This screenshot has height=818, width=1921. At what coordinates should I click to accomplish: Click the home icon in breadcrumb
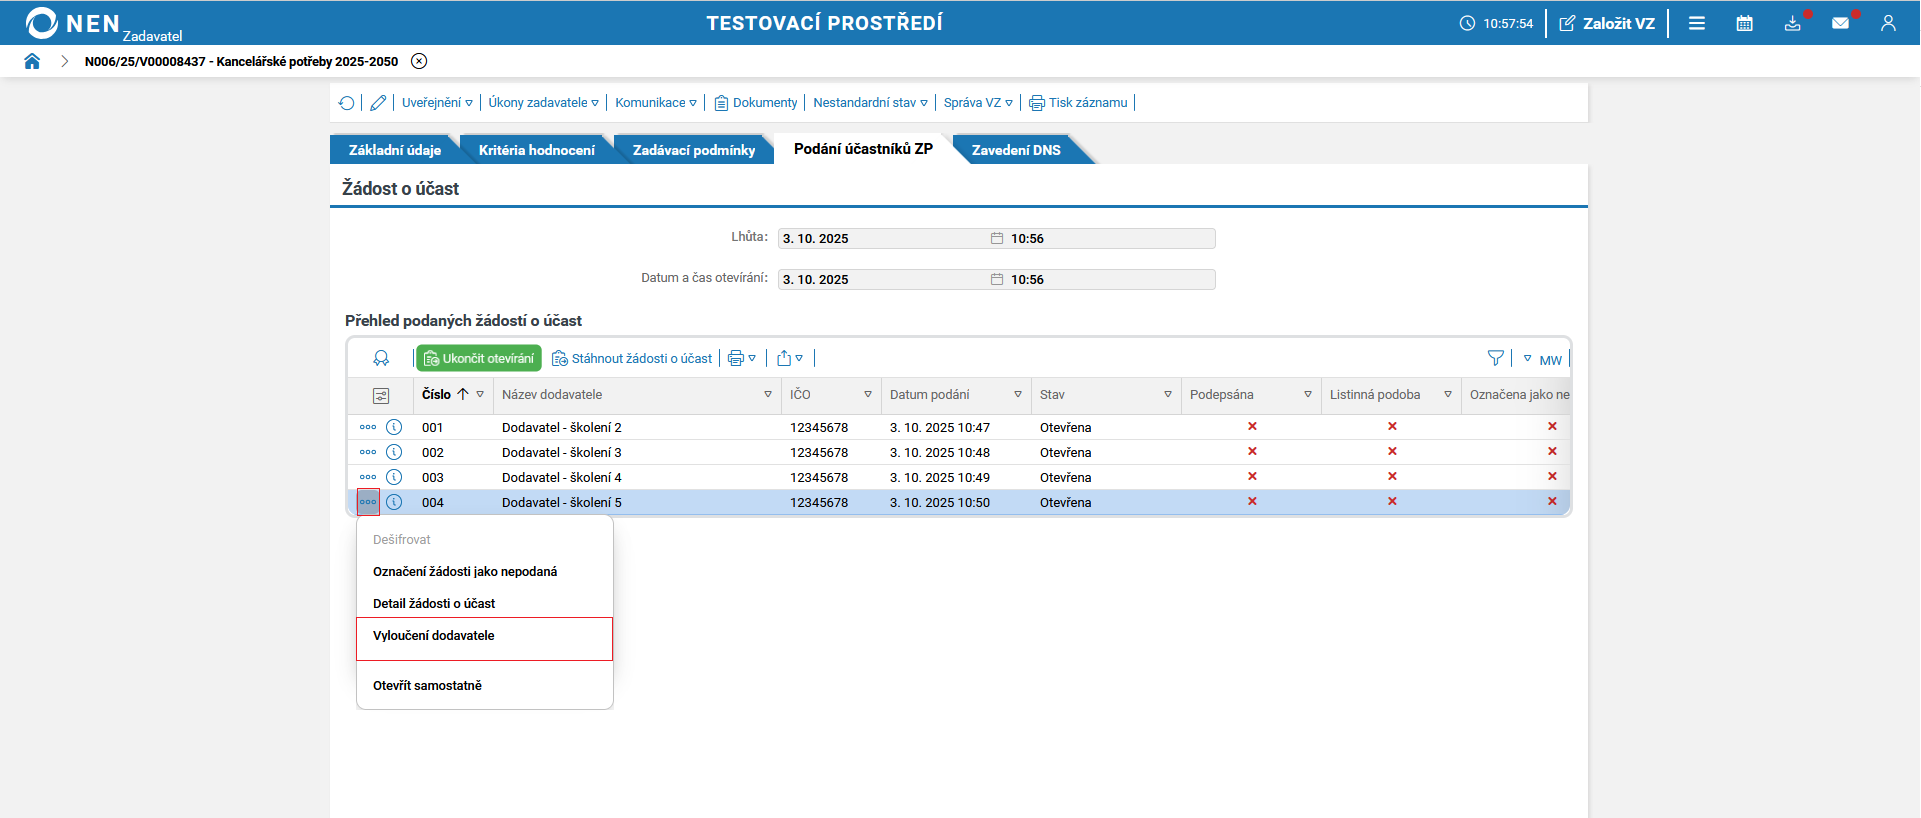(x=32, y=61)
